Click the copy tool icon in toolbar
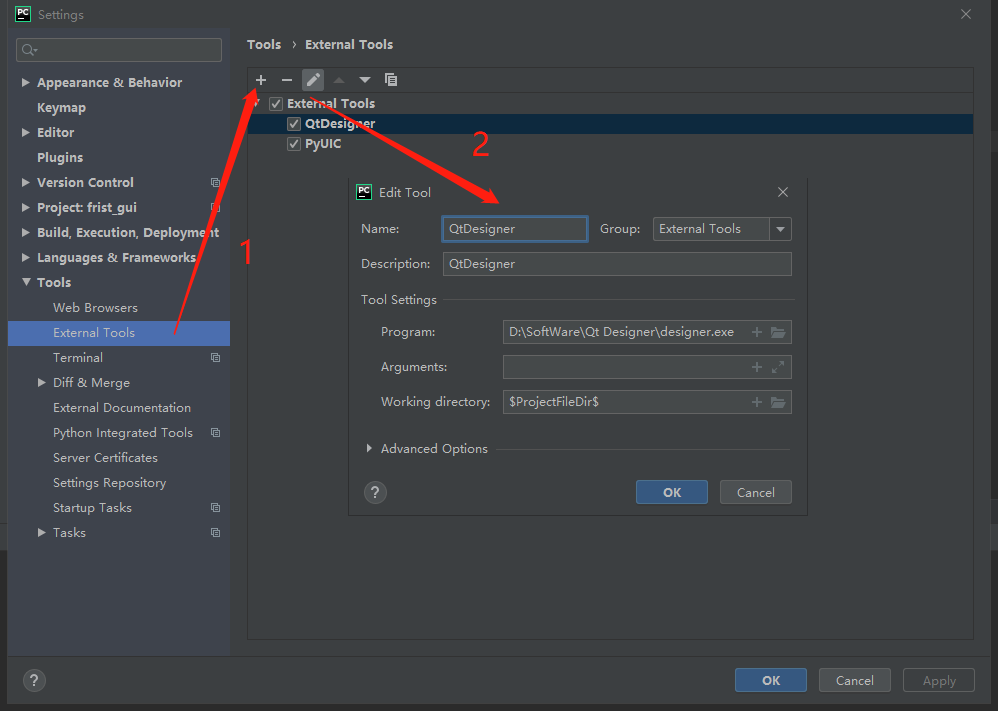Image resolution: width=998 pixels, height=711 pixels. (391, 80)
